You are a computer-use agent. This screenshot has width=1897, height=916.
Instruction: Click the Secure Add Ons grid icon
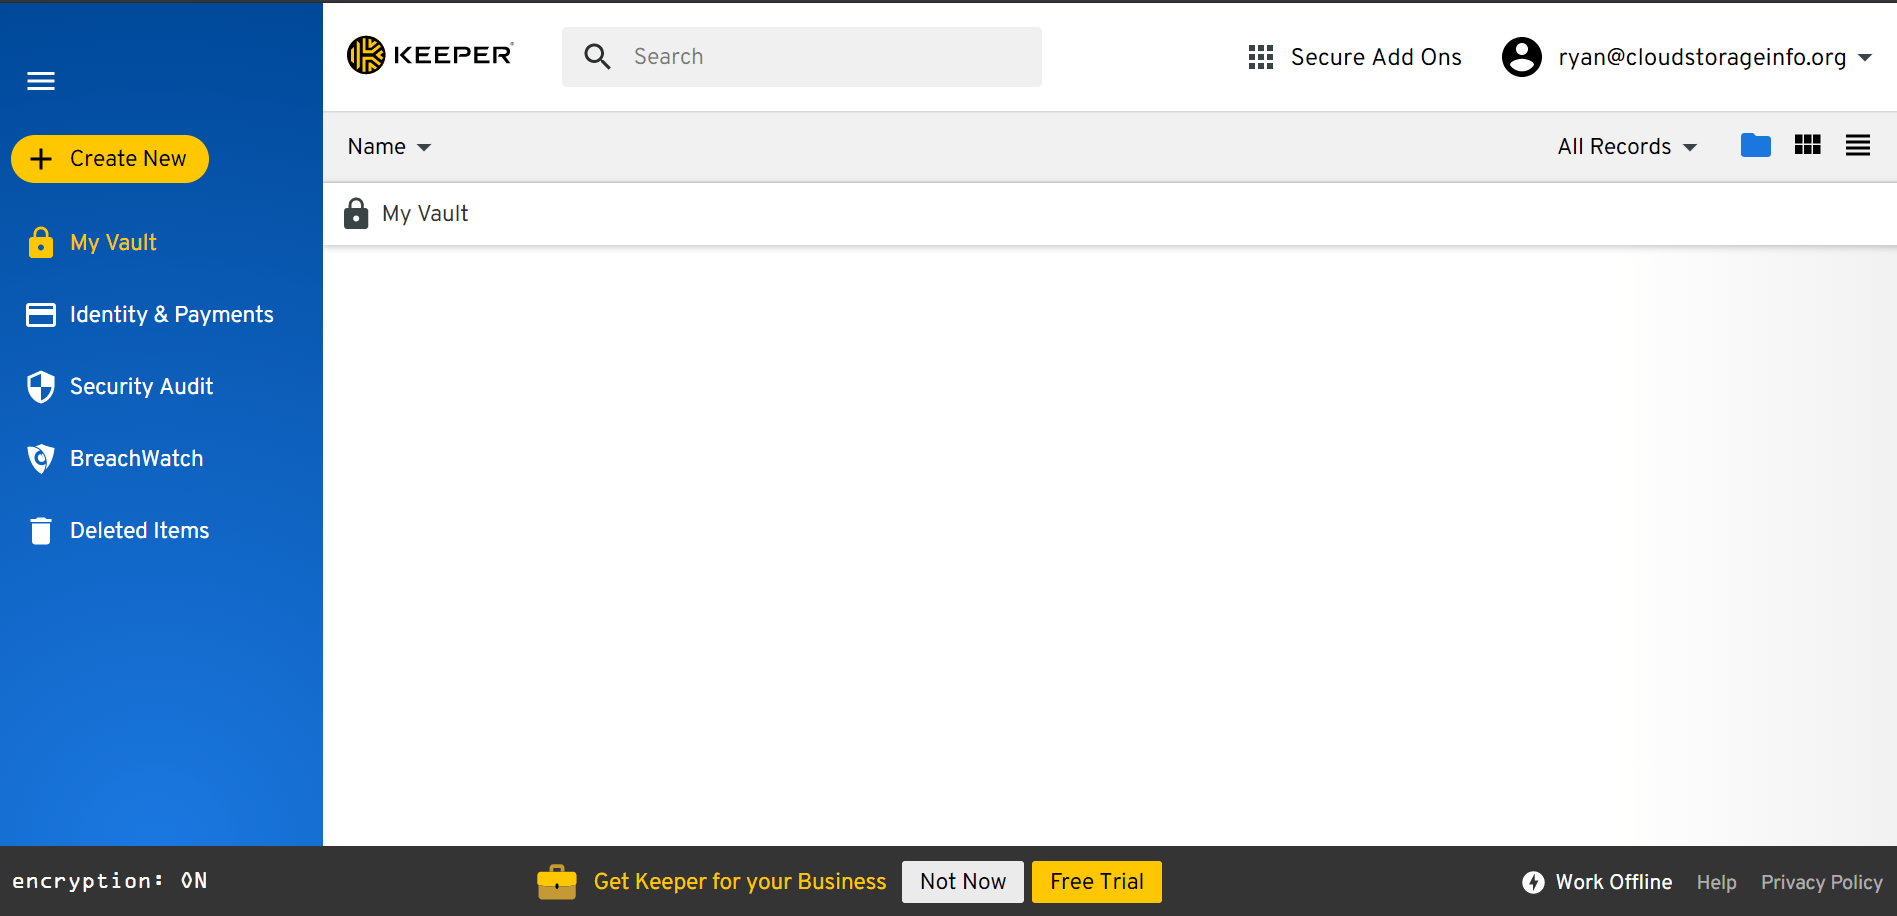[1260, 57]
